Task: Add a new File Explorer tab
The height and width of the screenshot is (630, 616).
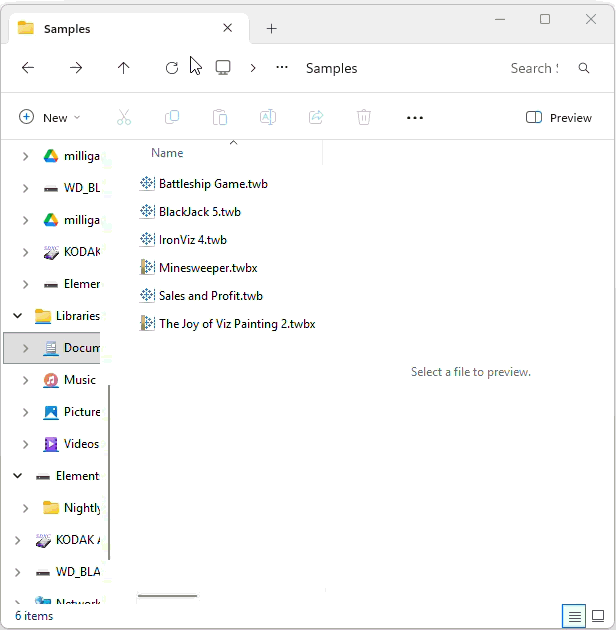Action: (x=272, y=29)
